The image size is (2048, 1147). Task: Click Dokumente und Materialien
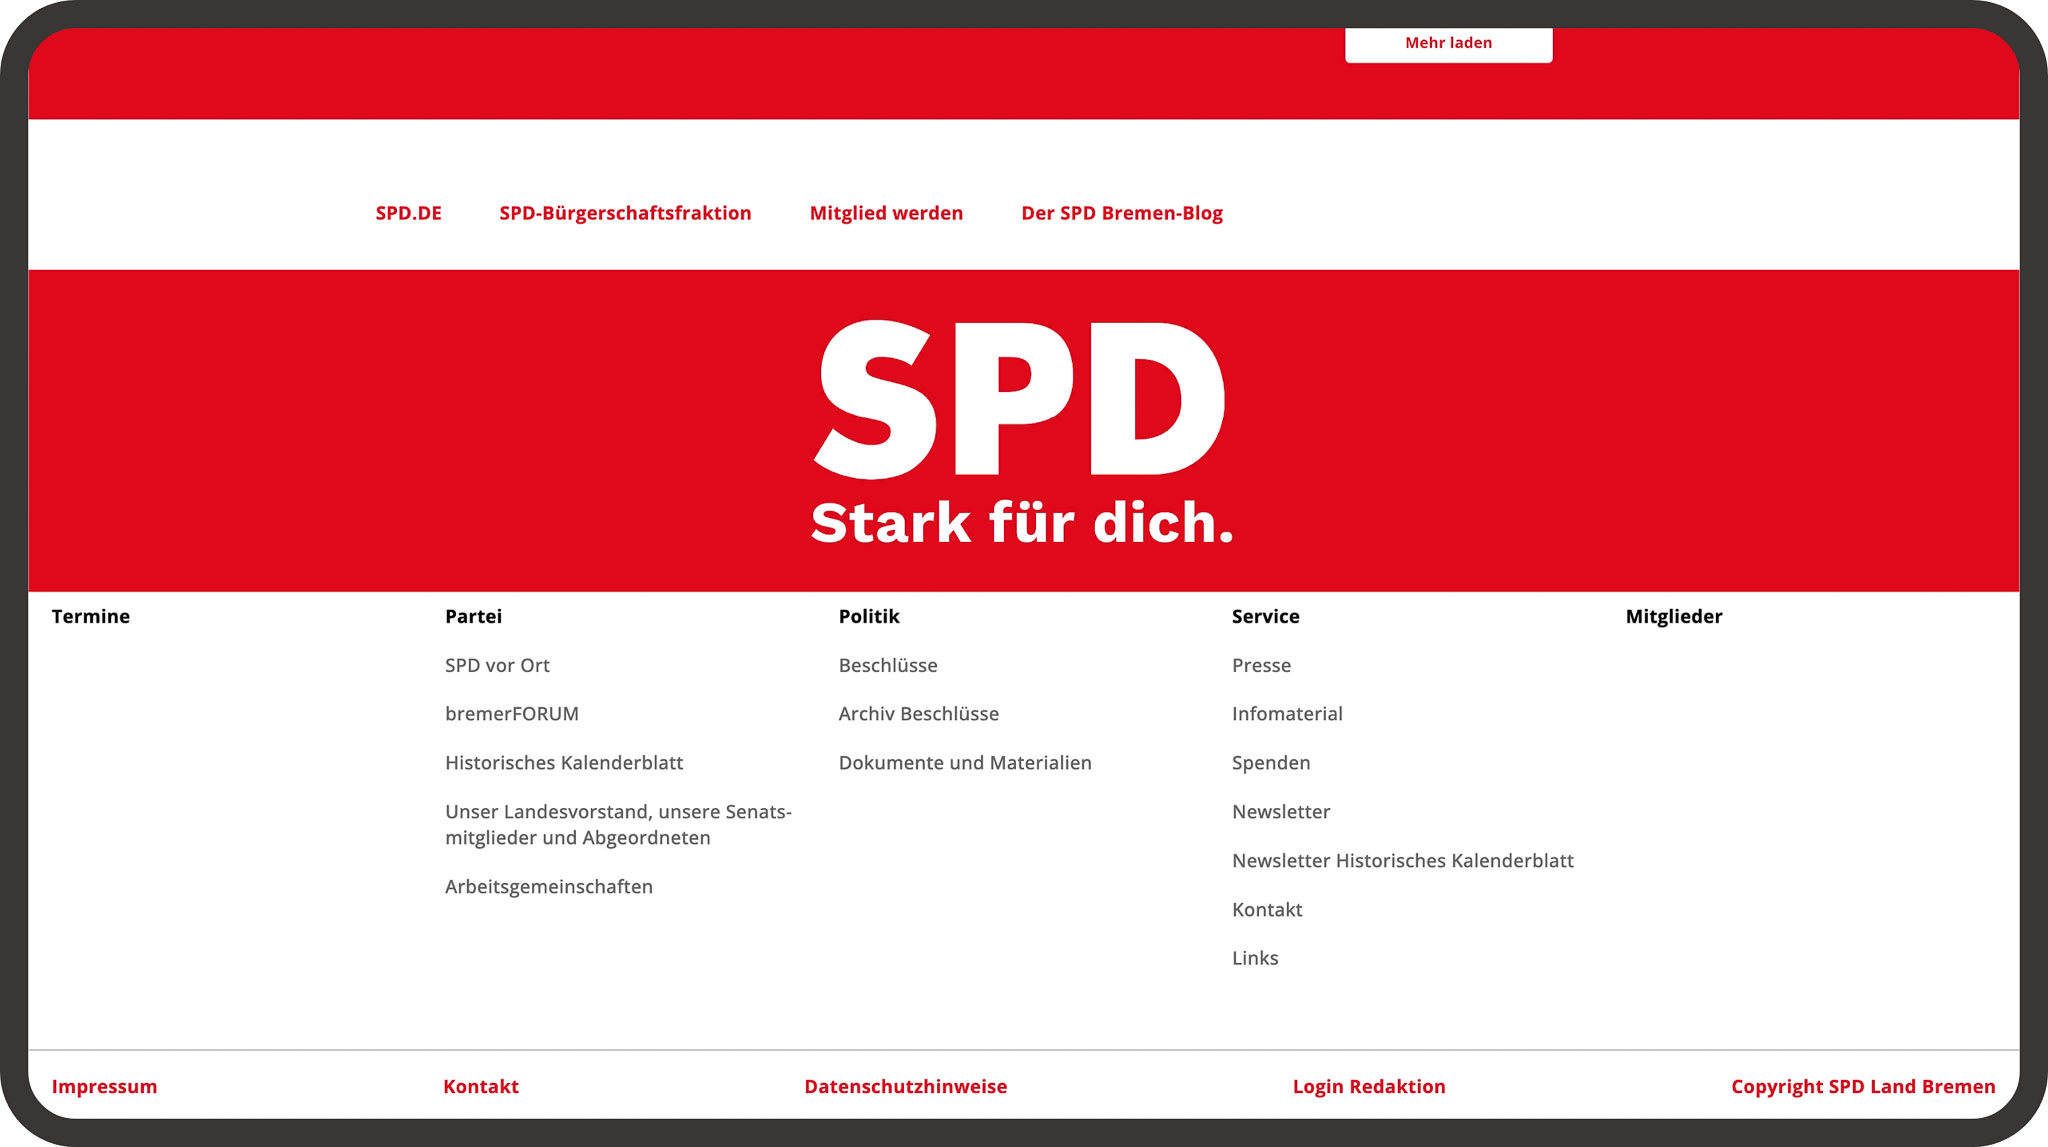[965, 763]
